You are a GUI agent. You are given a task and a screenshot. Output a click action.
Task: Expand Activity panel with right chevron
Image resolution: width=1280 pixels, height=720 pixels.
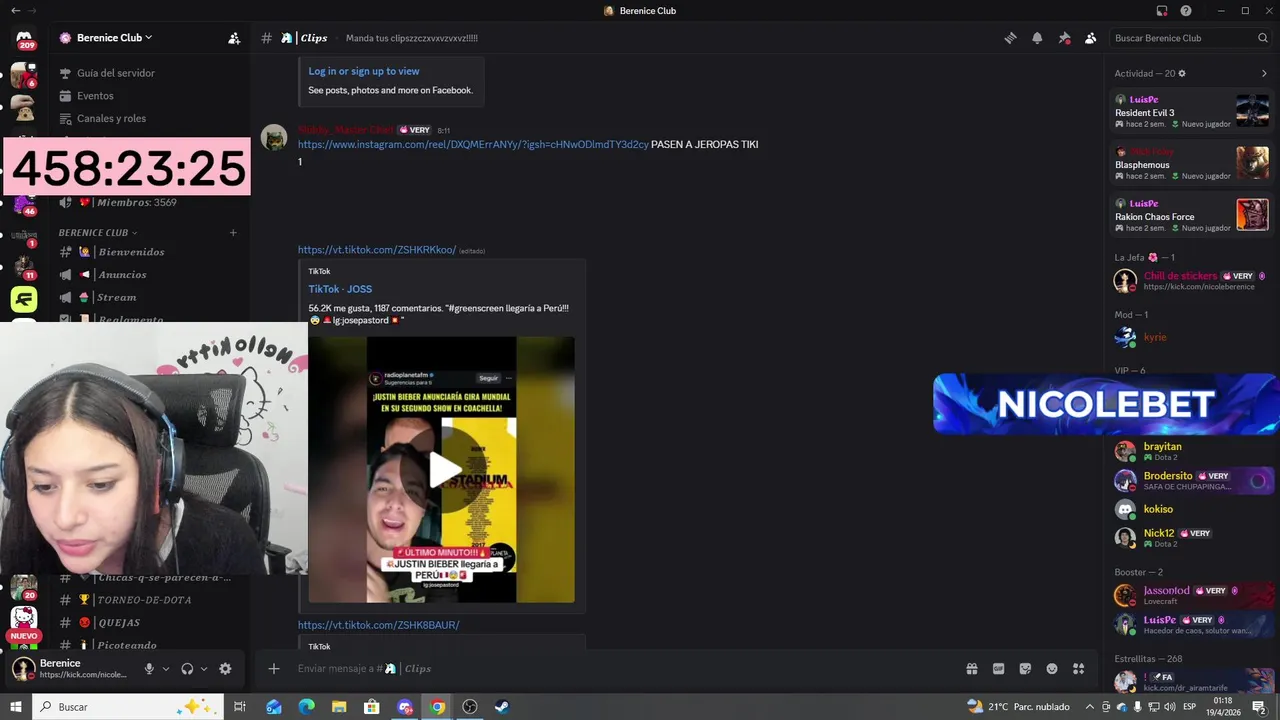(1264, 73)
